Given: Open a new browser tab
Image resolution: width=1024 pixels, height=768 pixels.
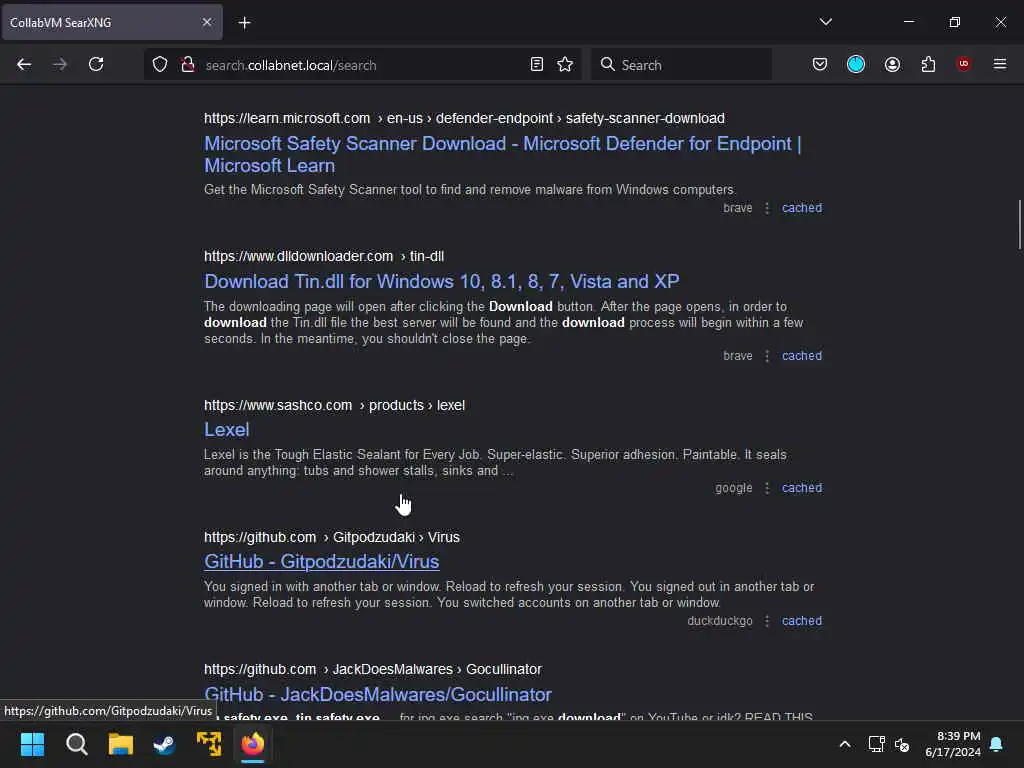Looking at the screenshot, I should [244, 23].
